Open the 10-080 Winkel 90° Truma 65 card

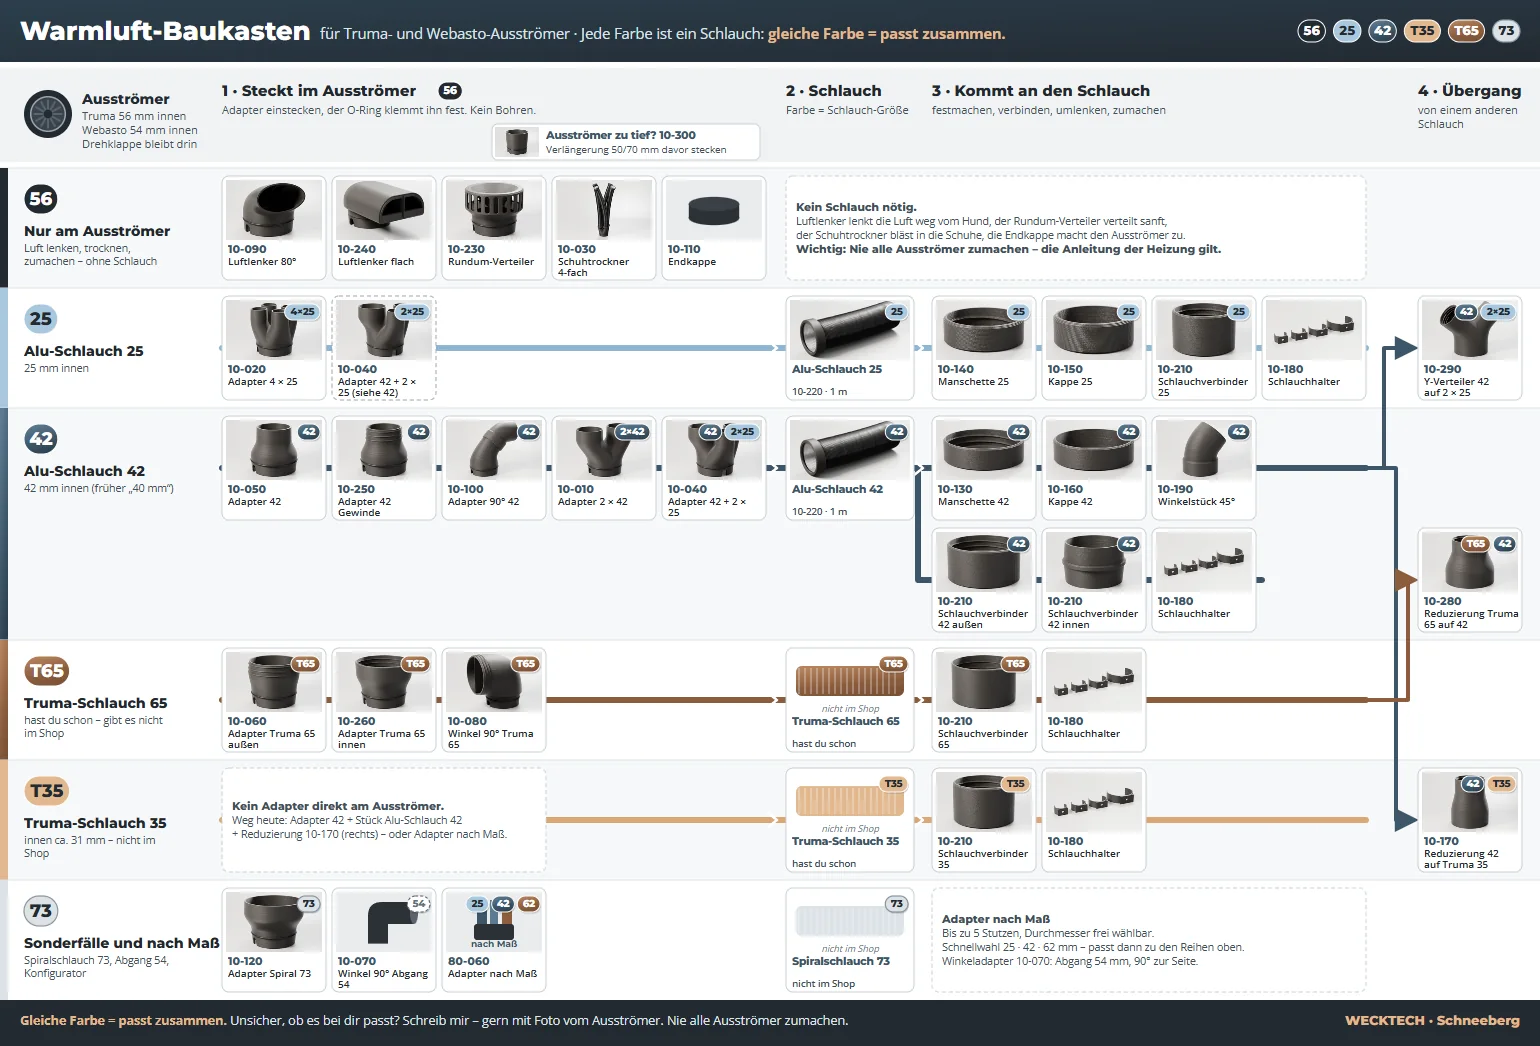pos(494,700)
